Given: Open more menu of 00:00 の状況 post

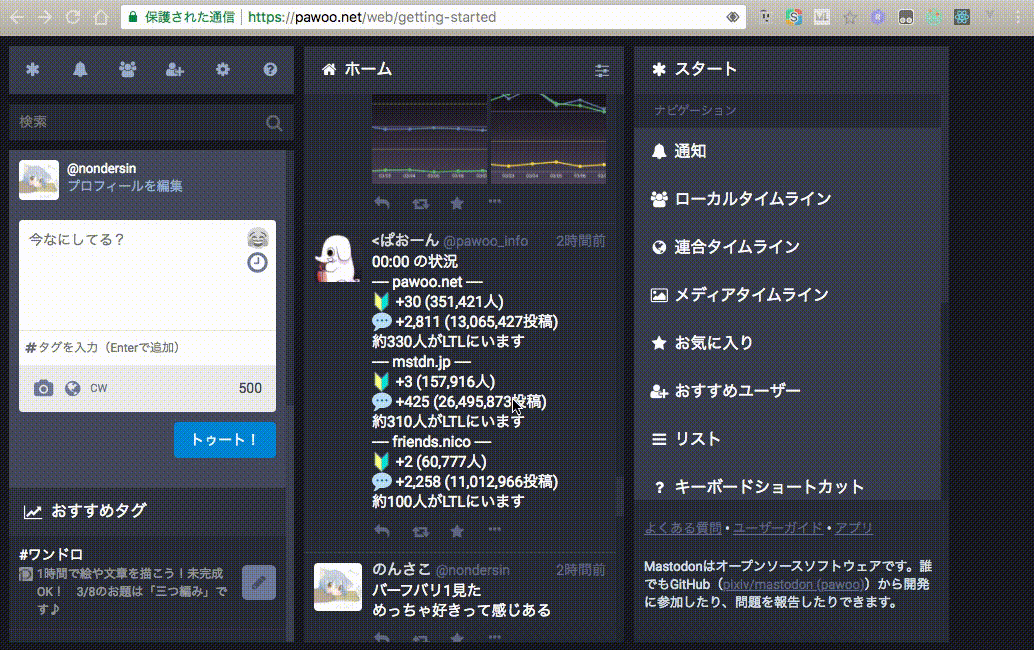Looking at the screenshot, I should point(495,529).
